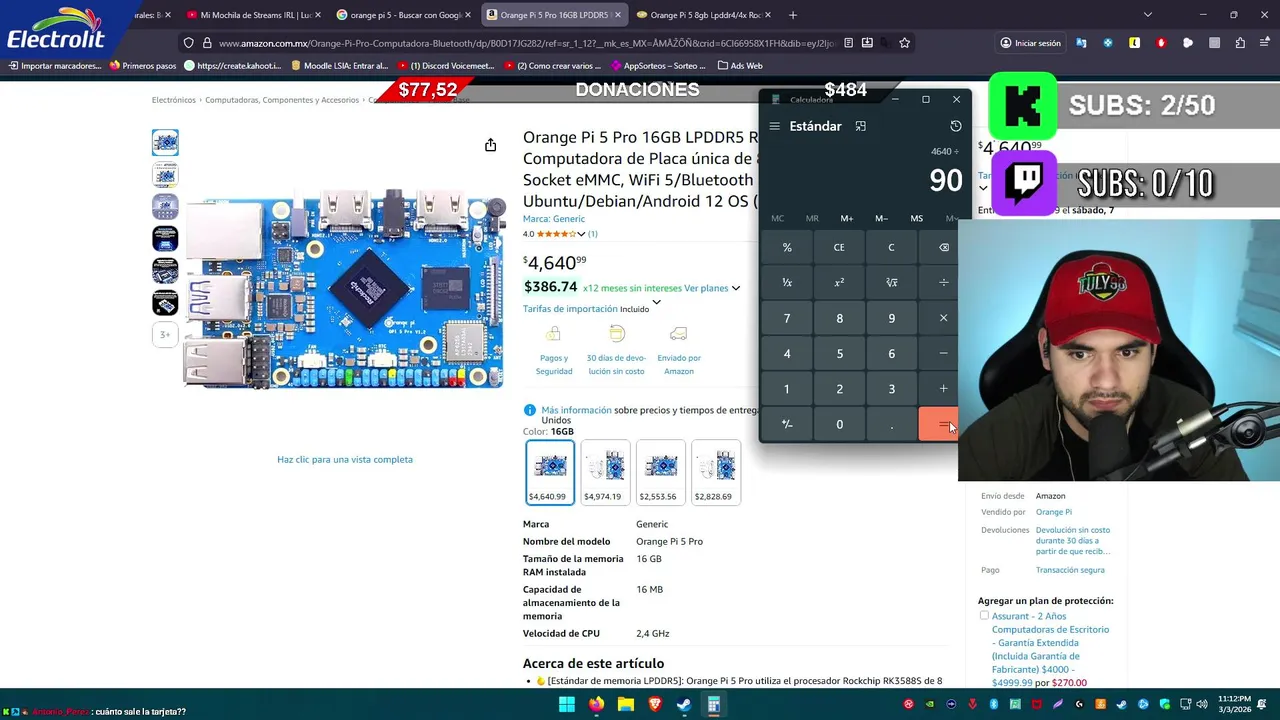1280x720 pixels.
Task: Click the Devolución sin costo returns link
Action: 1073,541
